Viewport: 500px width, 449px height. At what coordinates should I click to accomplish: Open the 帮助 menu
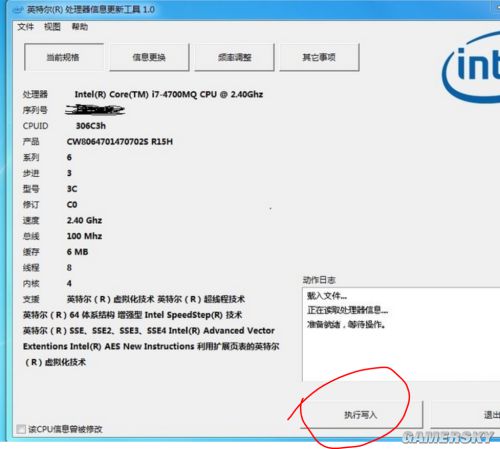point(80,27)
